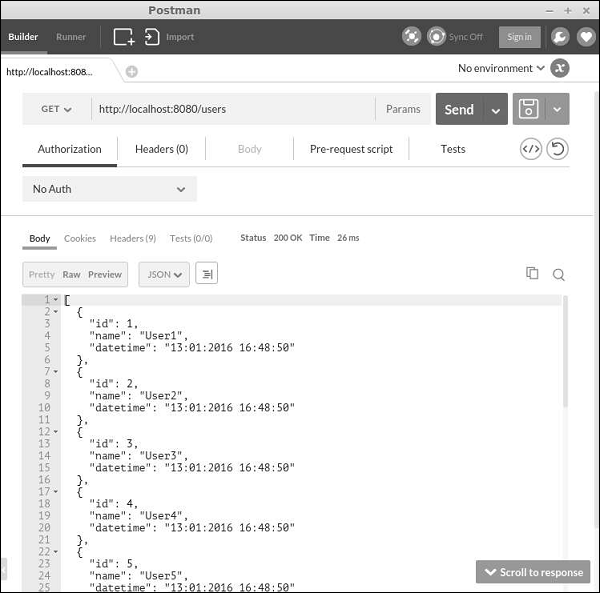Image resolution: width=600 pixels, height=593 pixels.
Task: Open the No environment dropdown
Action: [x=501, y=68]
